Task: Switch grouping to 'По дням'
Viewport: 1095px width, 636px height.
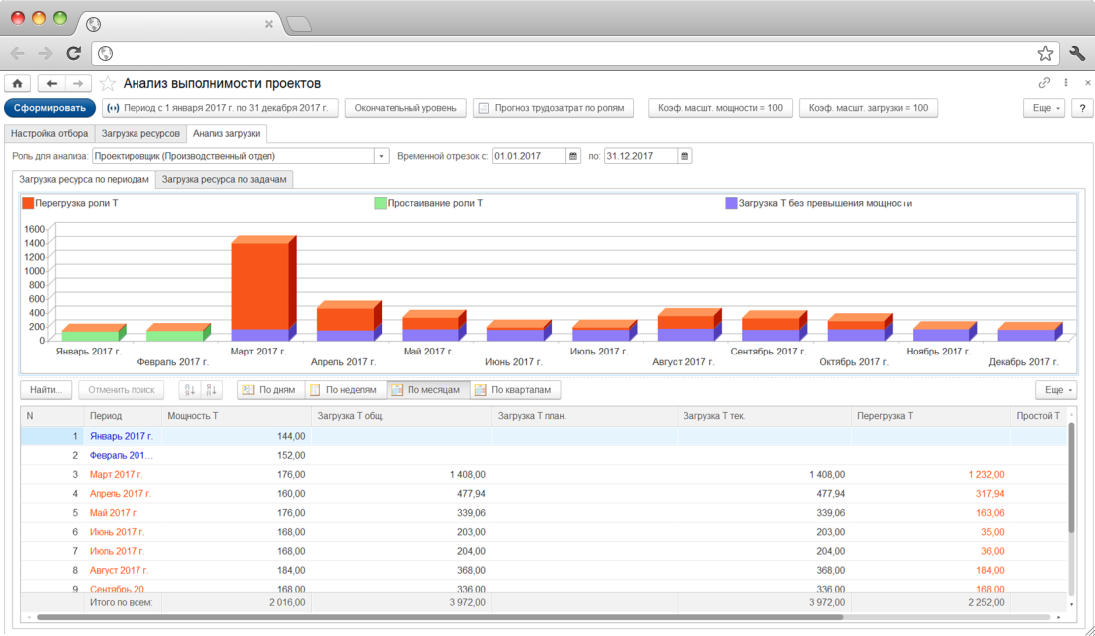Action: (270, 390)
